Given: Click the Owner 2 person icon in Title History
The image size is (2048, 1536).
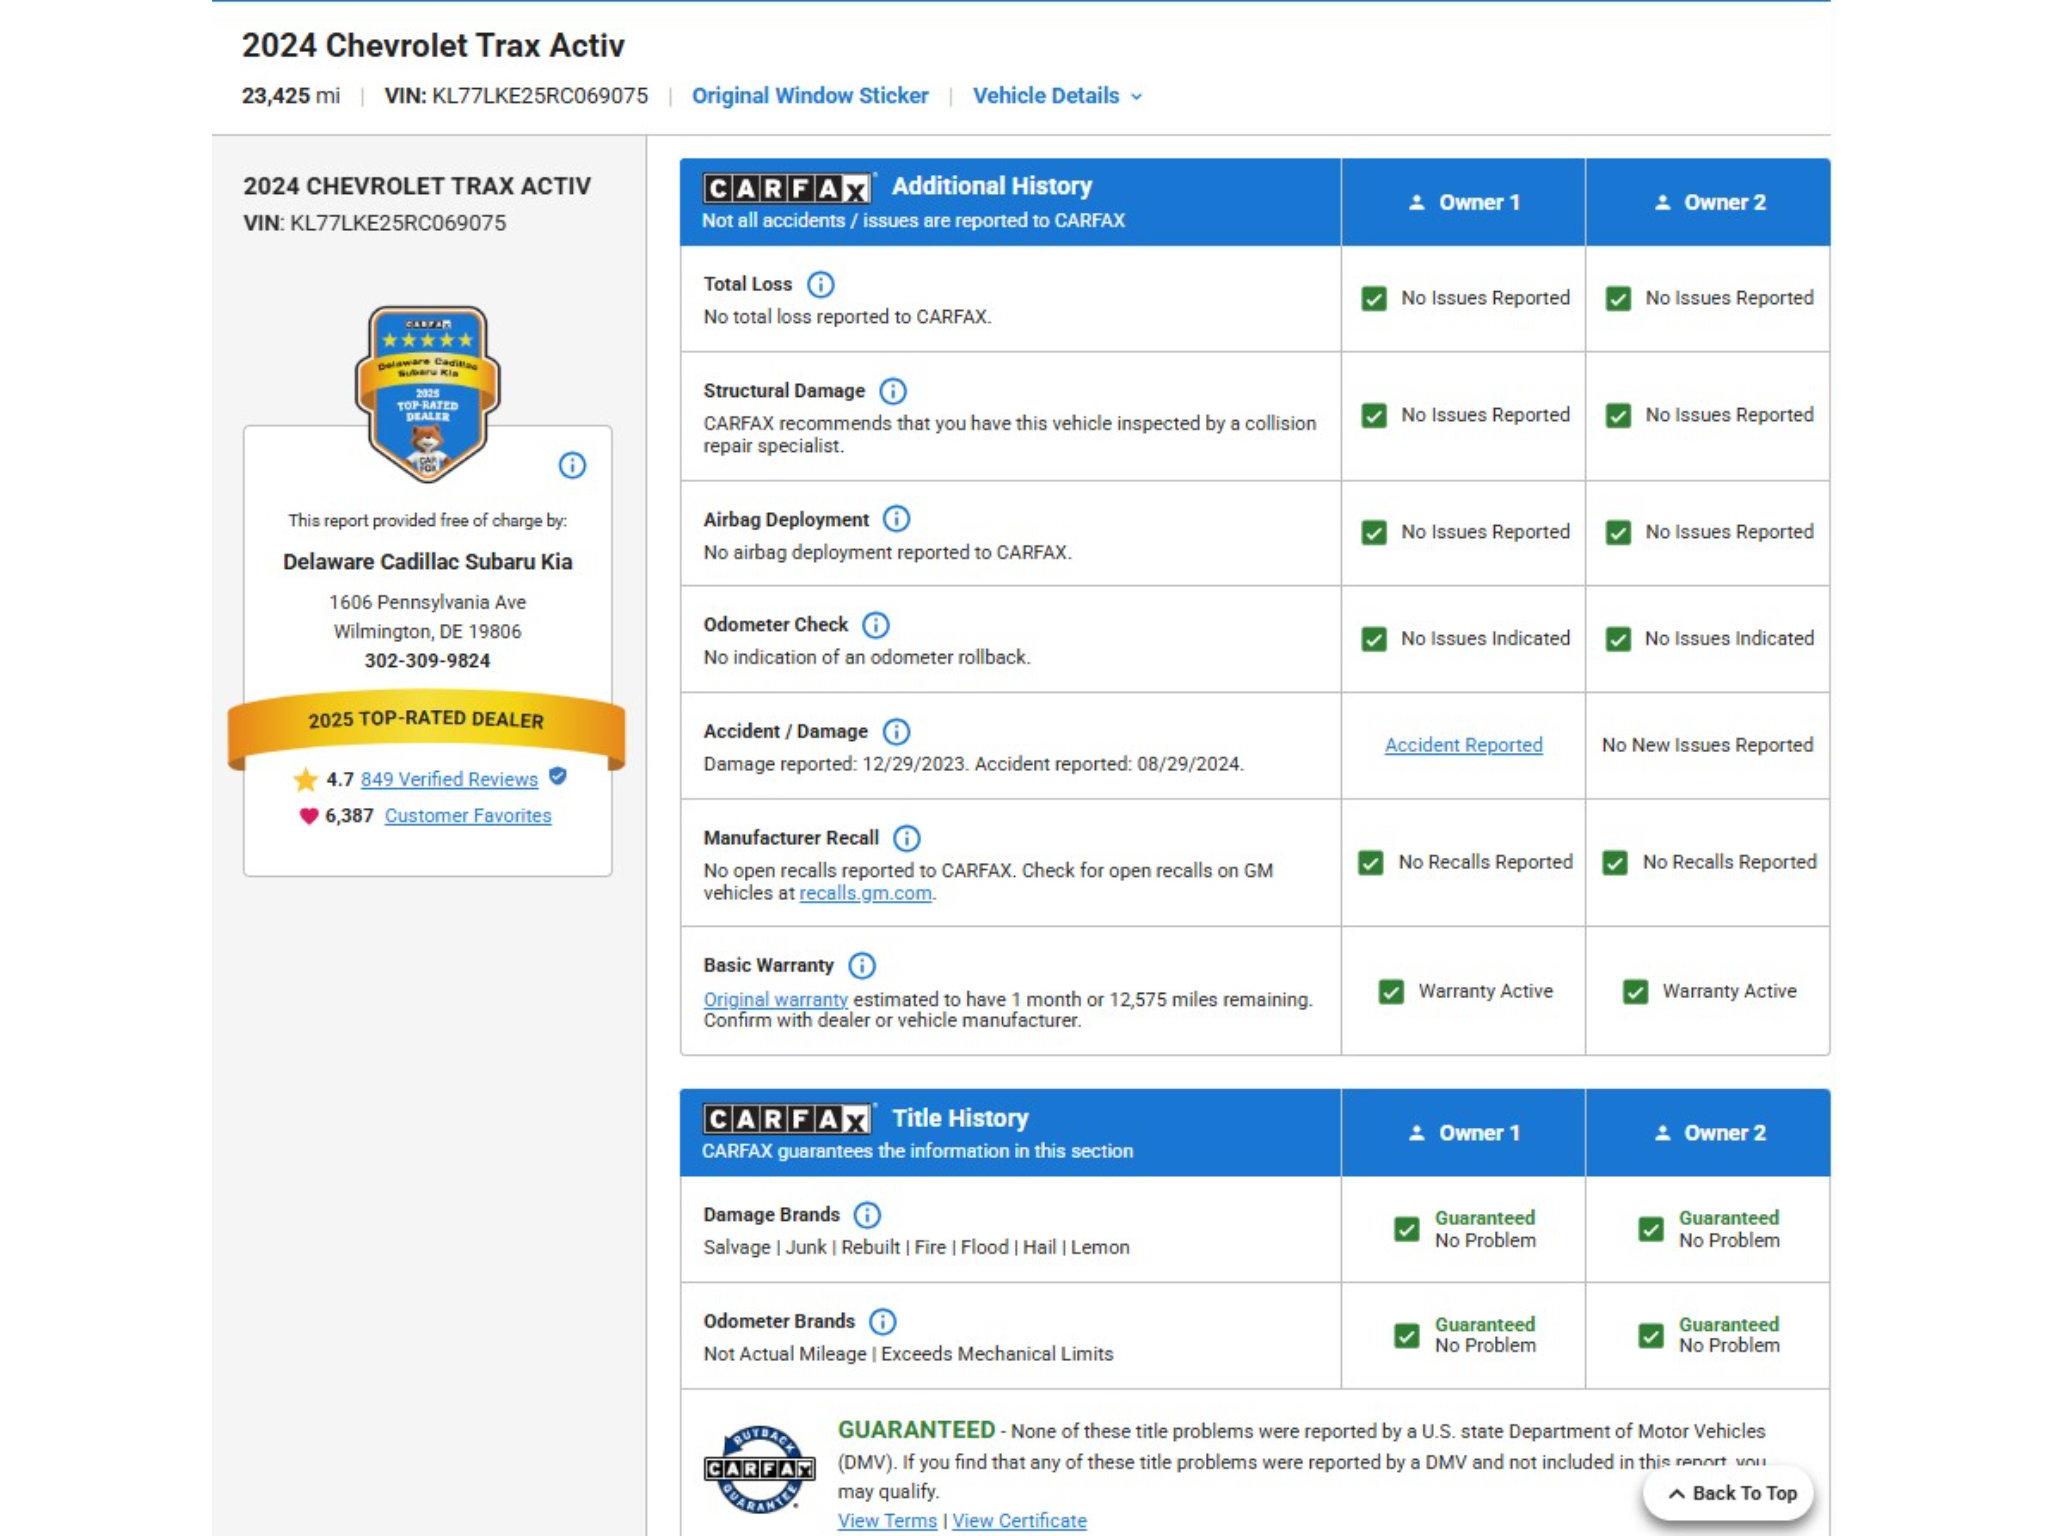Looking at the screenshot, I should pos(1662,1133).
